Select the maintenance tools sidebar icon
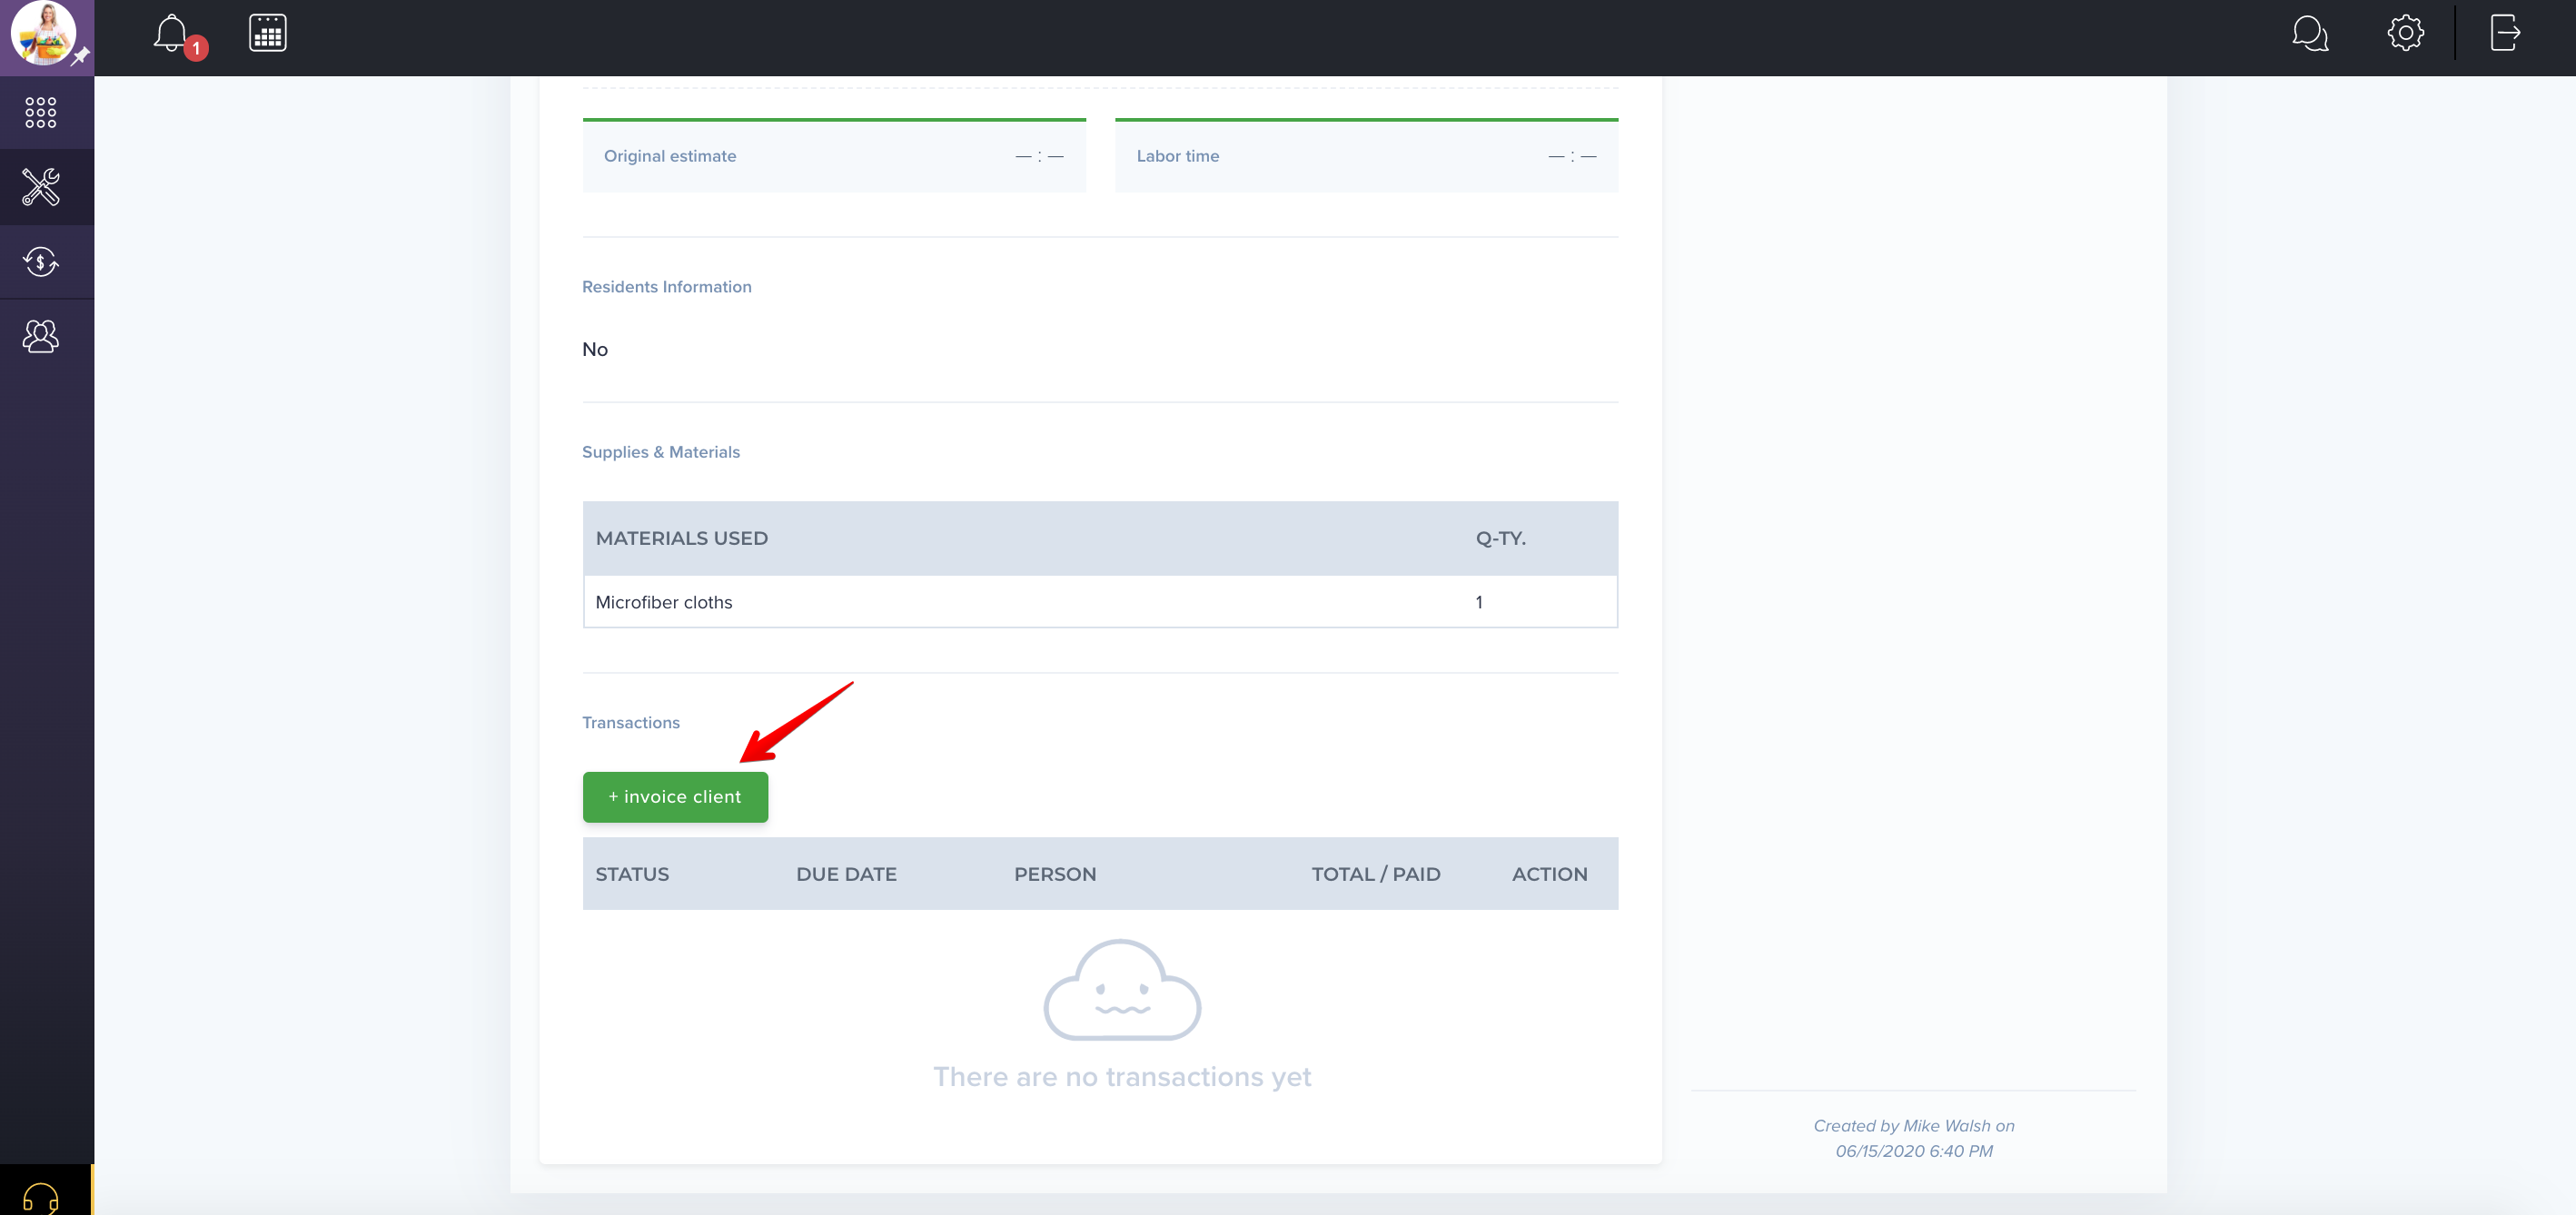The width and height of the screenshot is (2576, 1215). 41,187
